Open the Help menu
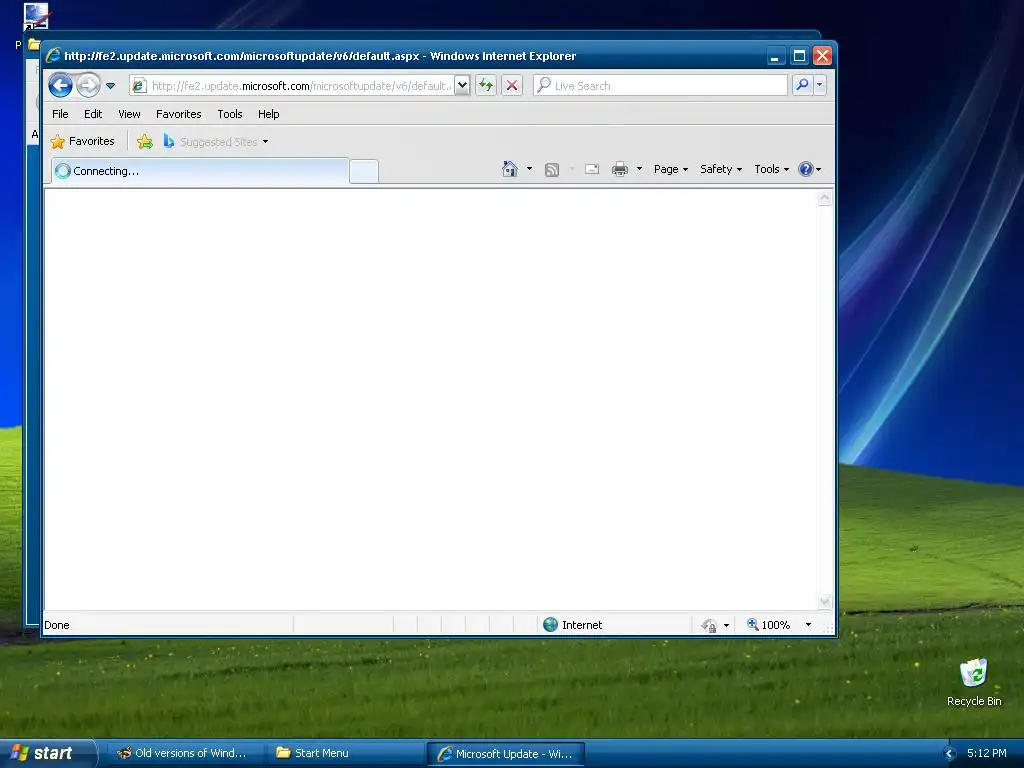The width and height of the screenshot is (1024, 768). pyautogui.click(x=268, y=114)
